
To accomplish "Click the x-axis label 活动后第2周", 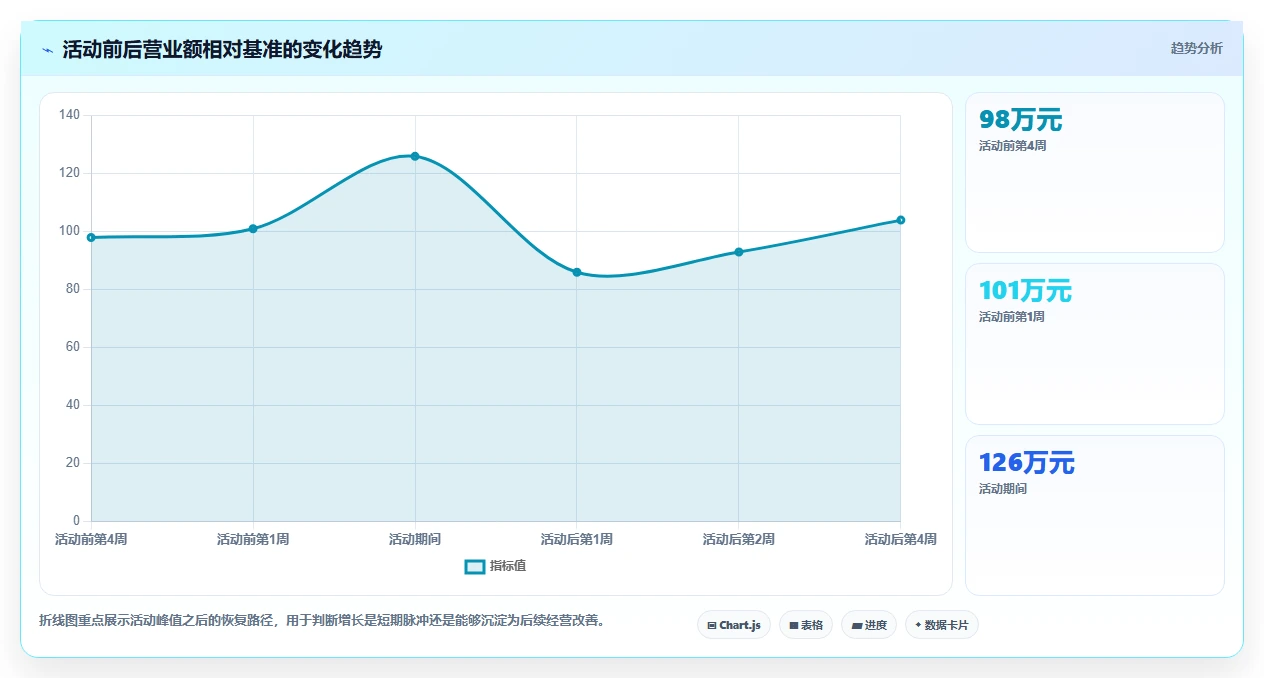I will tap(739, 539).
